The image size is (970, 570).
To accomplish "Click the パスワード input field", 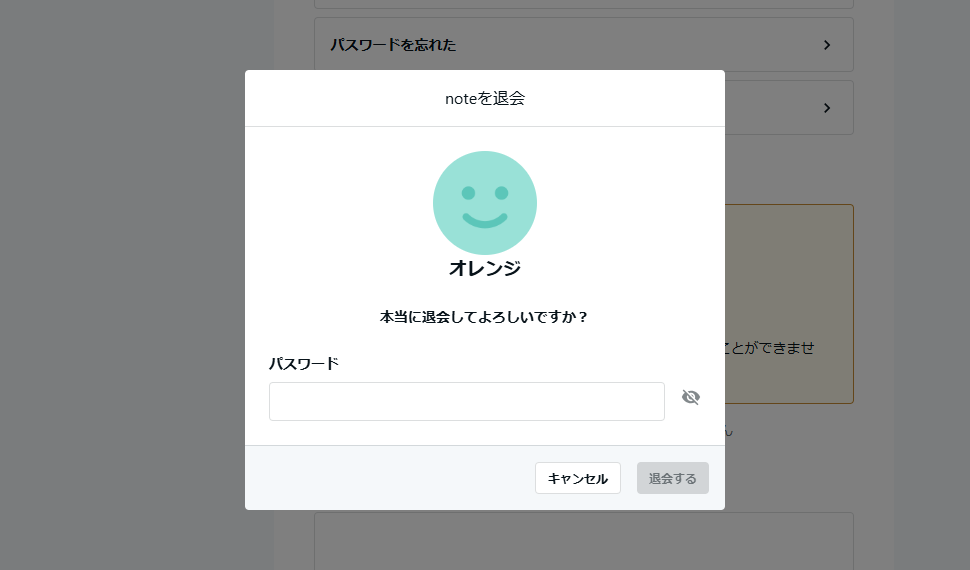I will (x=466, y=401).
